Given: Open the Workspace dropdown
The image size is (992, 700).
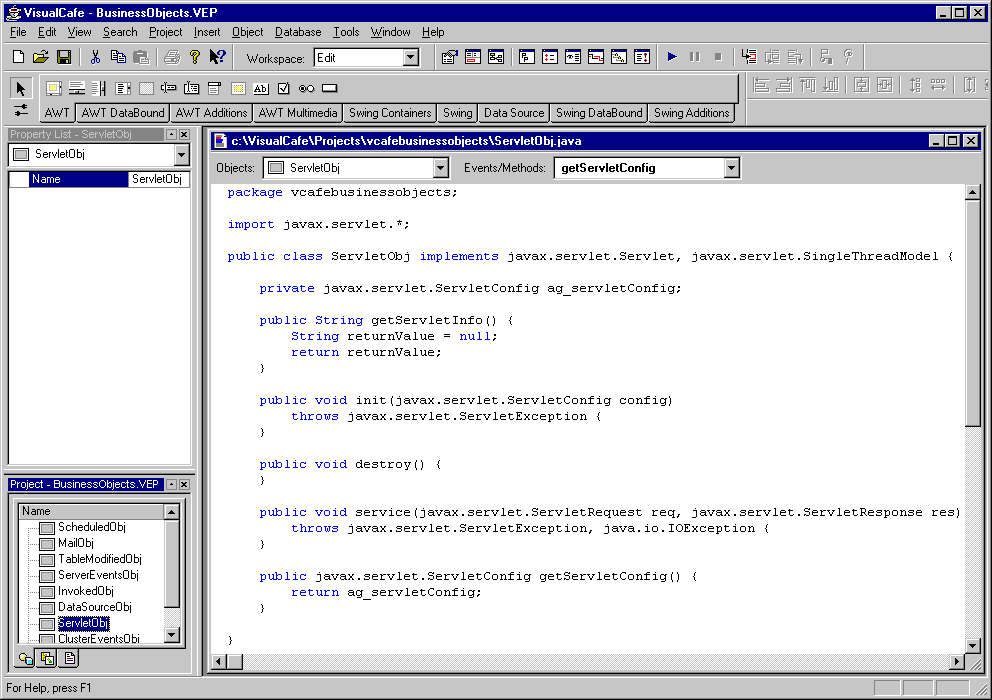Looking at the screenshot, I should 411,58.
